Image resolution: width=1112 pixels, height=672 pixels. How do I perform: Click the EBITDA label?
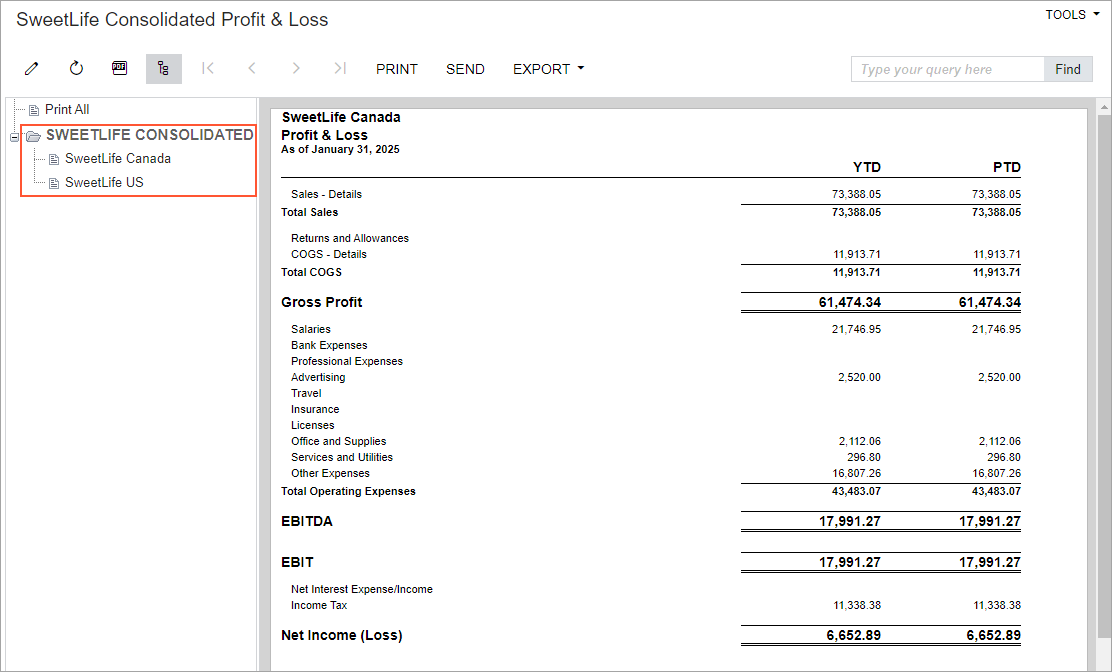[306, 521]
